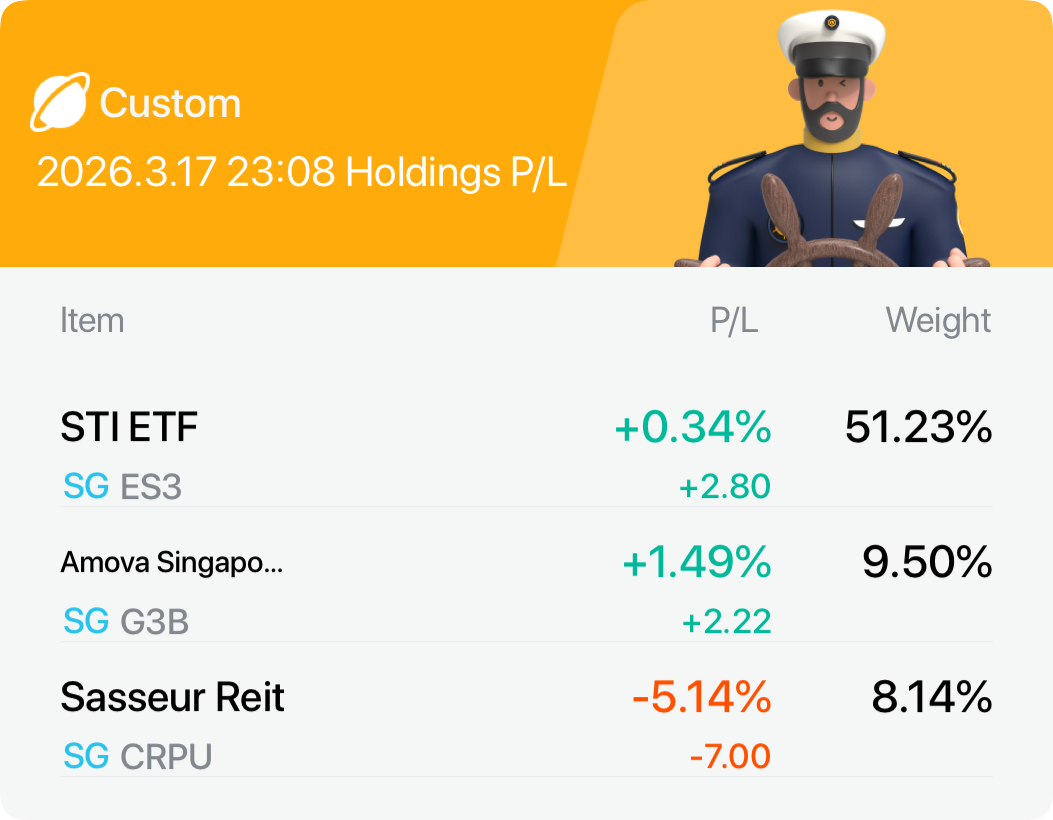Click the +0.34% P/L value
The height and width of the screenshot is (820, 1053).
coord(692,427)
